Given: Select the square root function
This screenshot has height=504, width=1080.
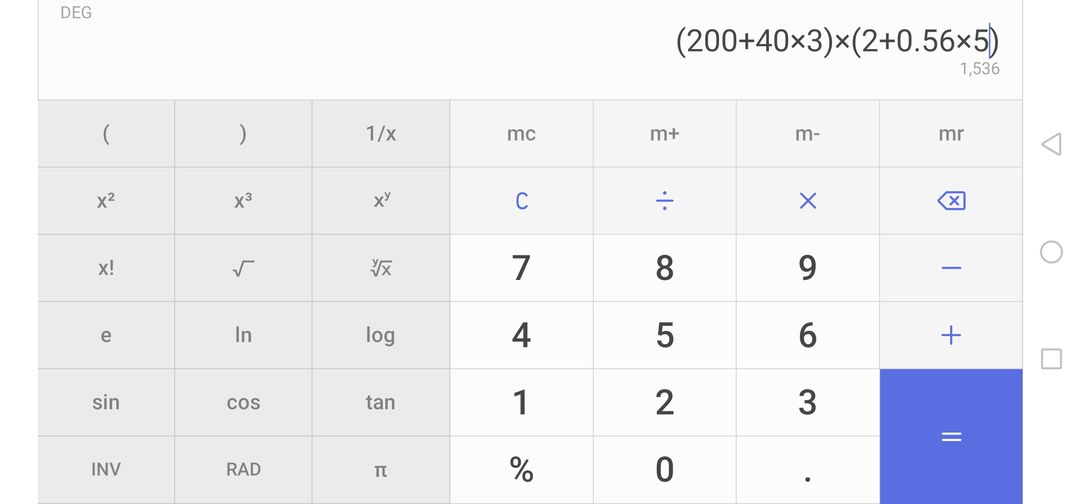Looking at the screenshot, I should tap(243, 268).
